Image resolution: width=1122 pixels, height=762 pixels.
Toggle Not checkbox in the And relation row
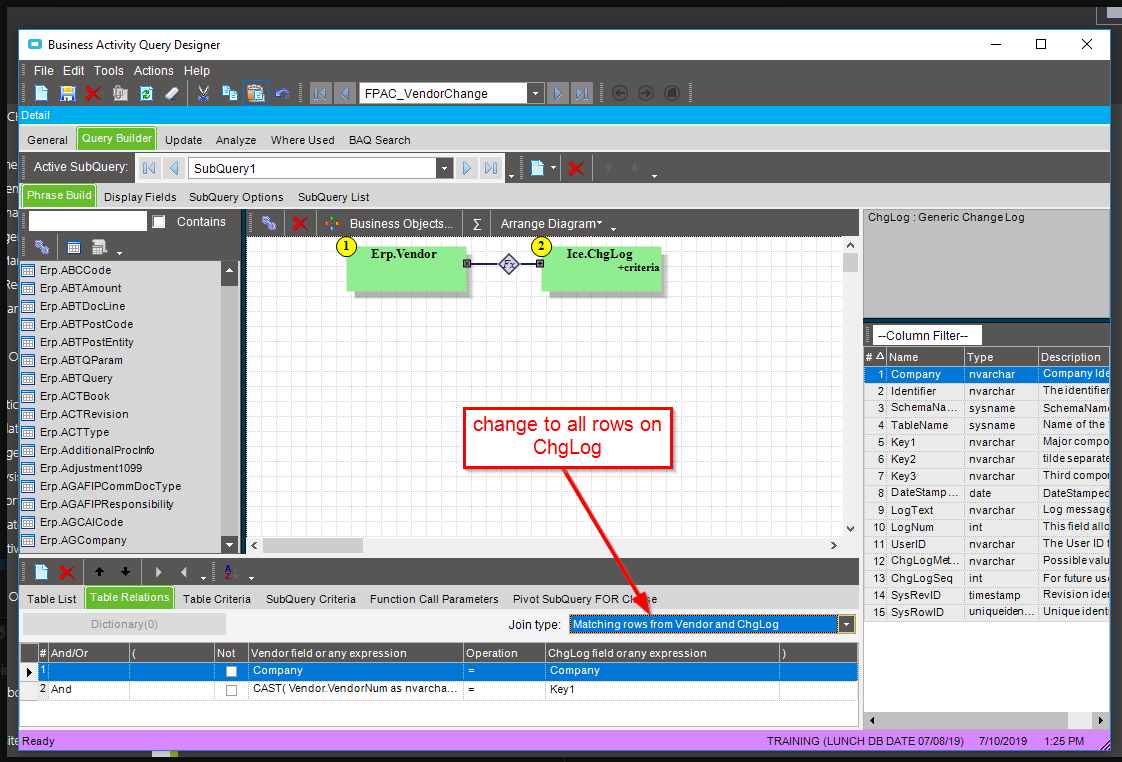(x=231, y=690)
